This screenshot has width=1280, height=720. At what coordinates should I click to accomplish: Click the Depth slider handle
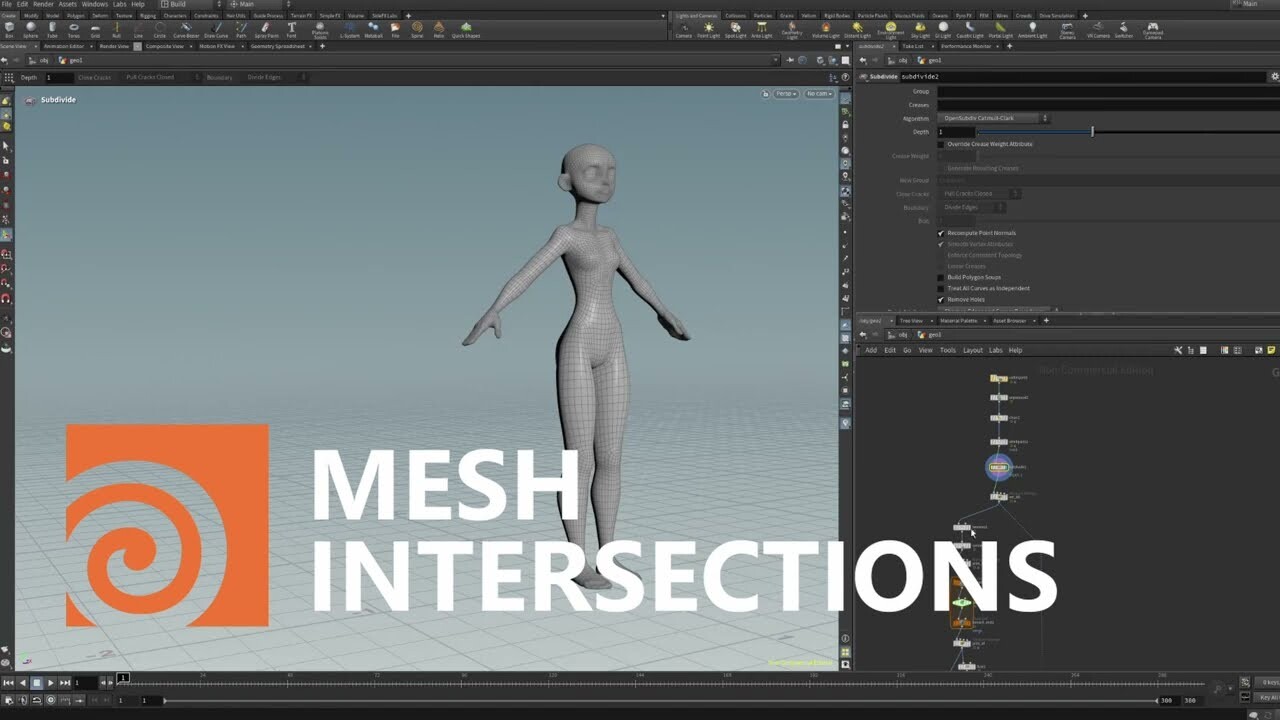point(1092,131)
